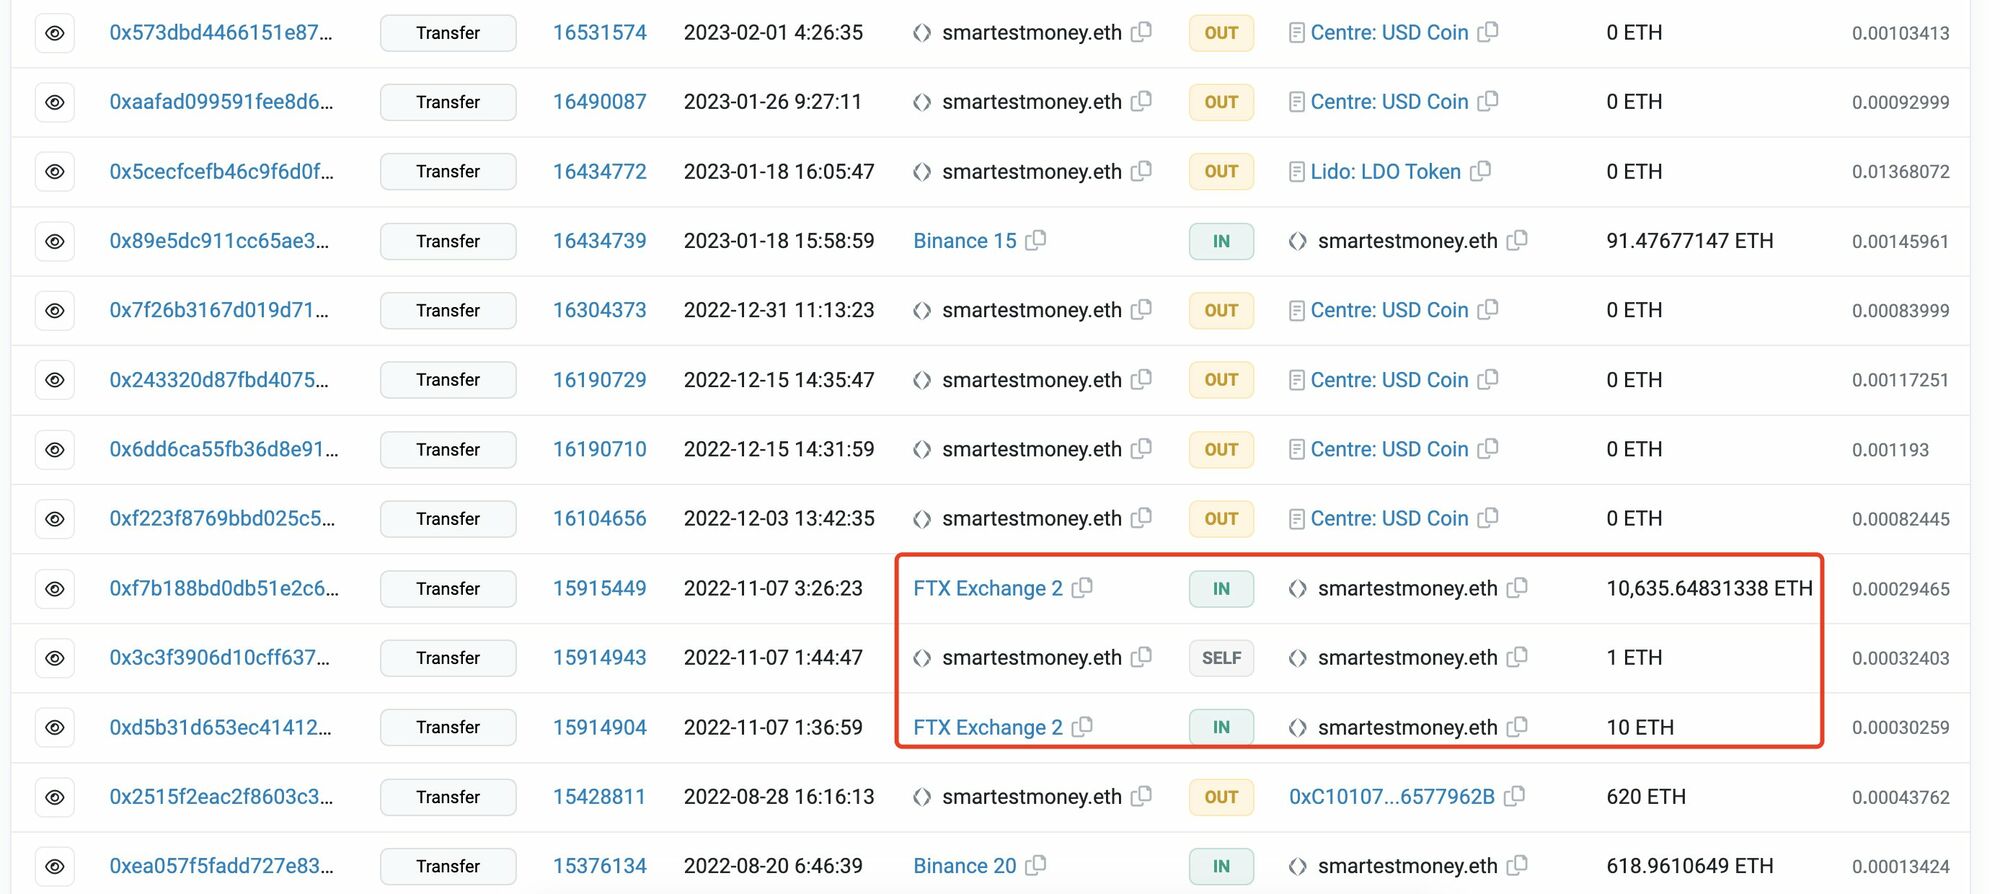2000x894 pixels.
Task: Click Transfer button in block 15914943 row
Action: coord(448,658)
